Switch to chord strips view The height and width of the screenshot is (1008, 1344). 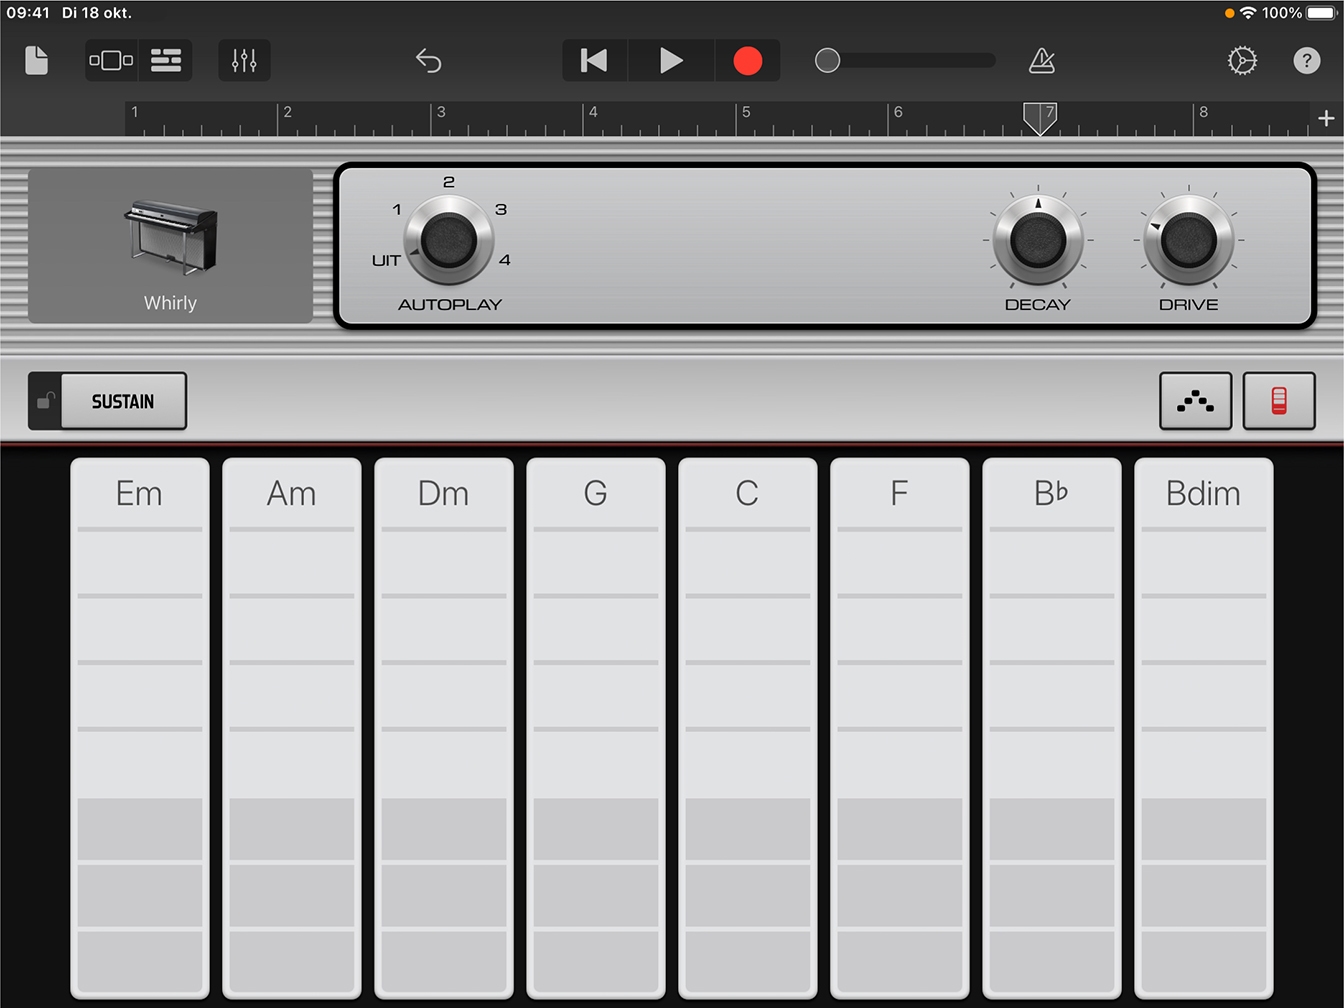pyautogui.click(x=1278, y=401)
